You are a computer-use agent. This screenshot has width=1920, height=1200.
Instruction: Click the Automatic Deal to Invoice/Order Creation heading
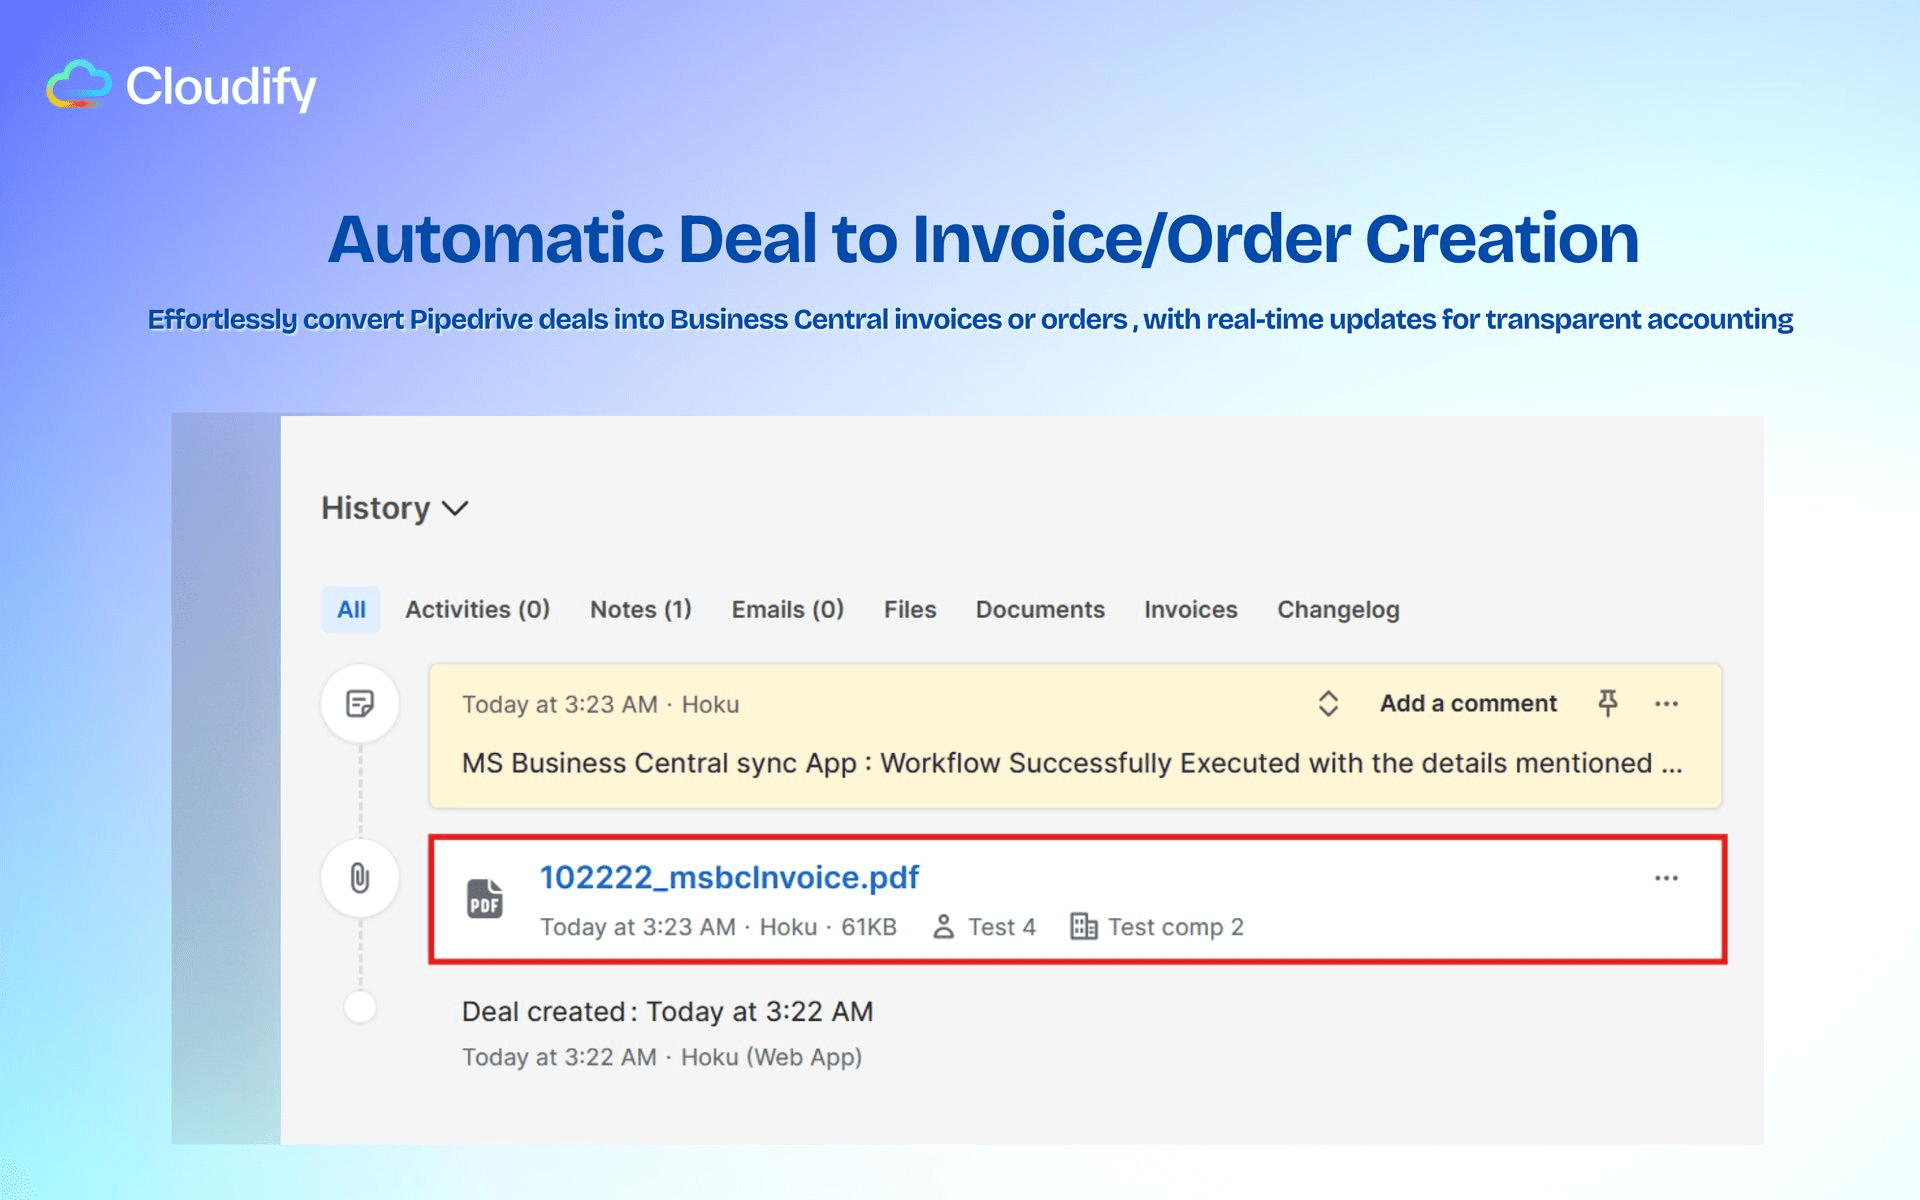[983, 239]
